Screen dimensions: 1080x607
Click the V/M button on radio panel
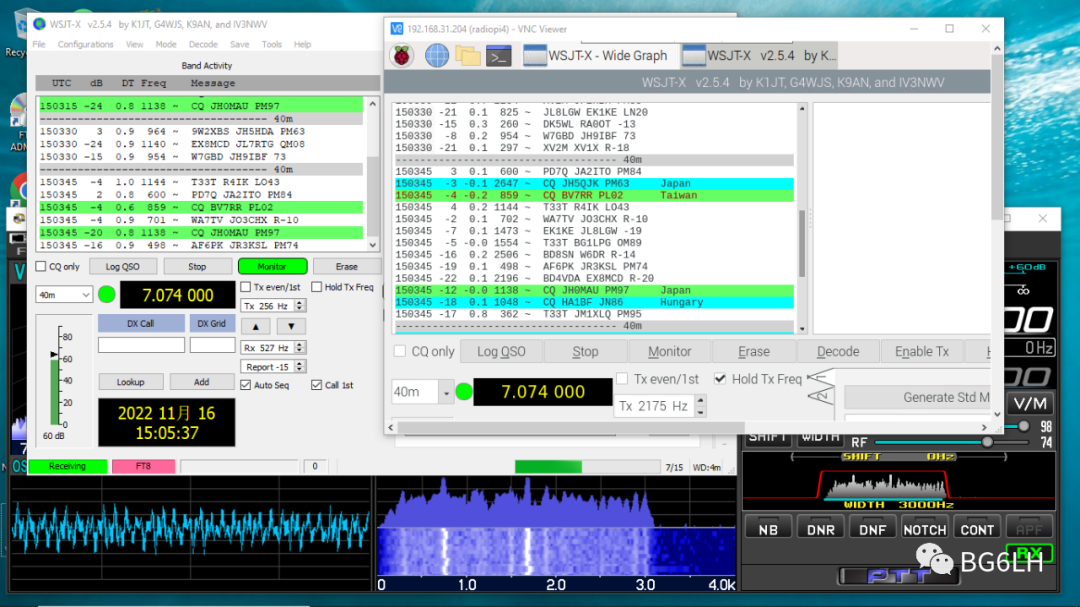(x=1030, y=404)
